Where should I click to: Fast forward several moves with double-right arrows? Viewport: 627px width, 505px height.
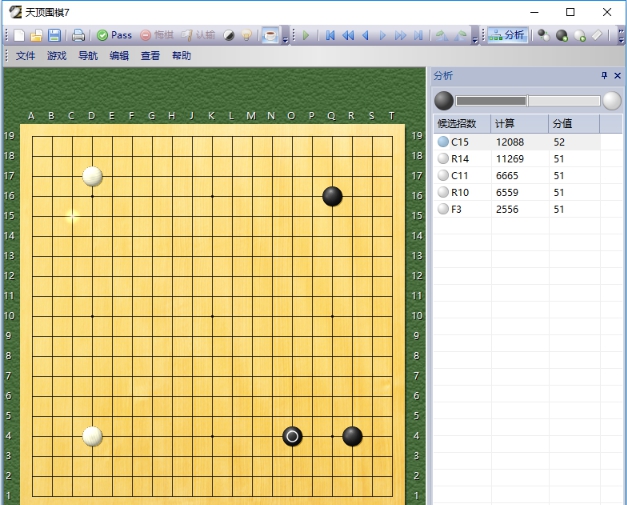(x=400, y=36)
